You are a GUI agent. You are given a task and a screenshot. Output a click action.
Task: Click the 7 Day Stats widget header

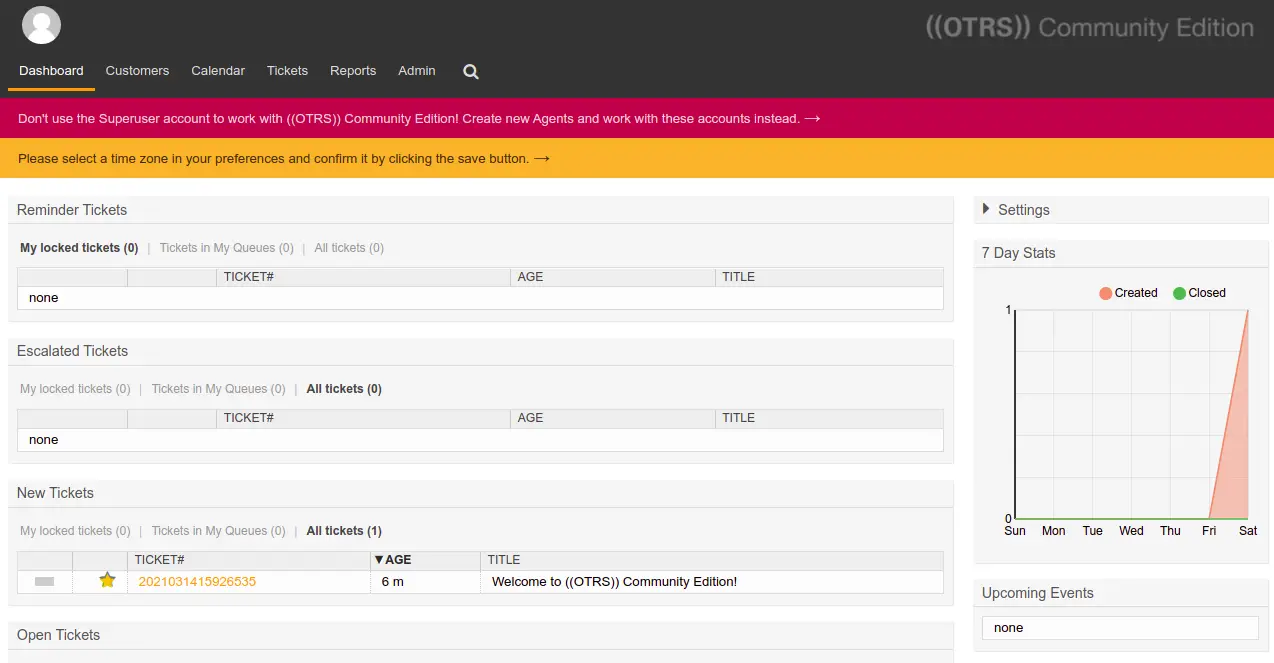click(x=1121, y=253)
